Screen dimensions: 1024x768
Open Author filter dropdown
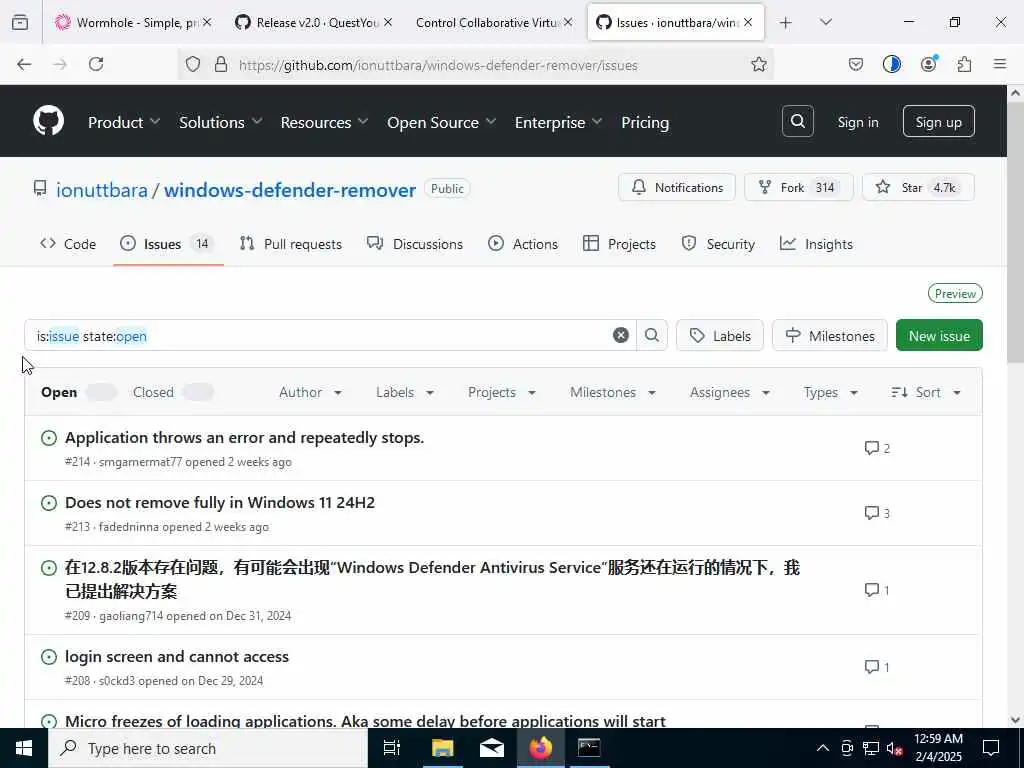[310, 392]
